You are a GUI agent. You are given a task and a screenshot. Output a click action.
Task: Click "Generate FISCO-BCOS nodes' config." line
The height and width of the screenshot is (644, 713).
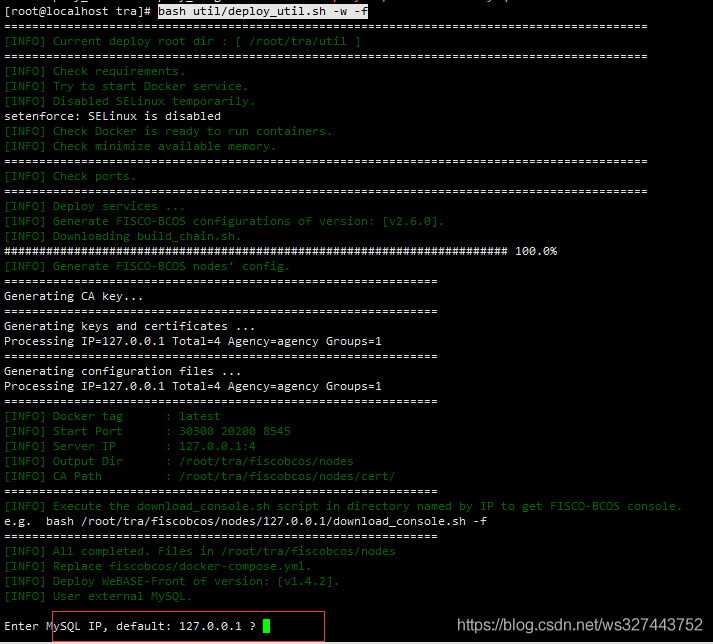(x=147, y=267)
